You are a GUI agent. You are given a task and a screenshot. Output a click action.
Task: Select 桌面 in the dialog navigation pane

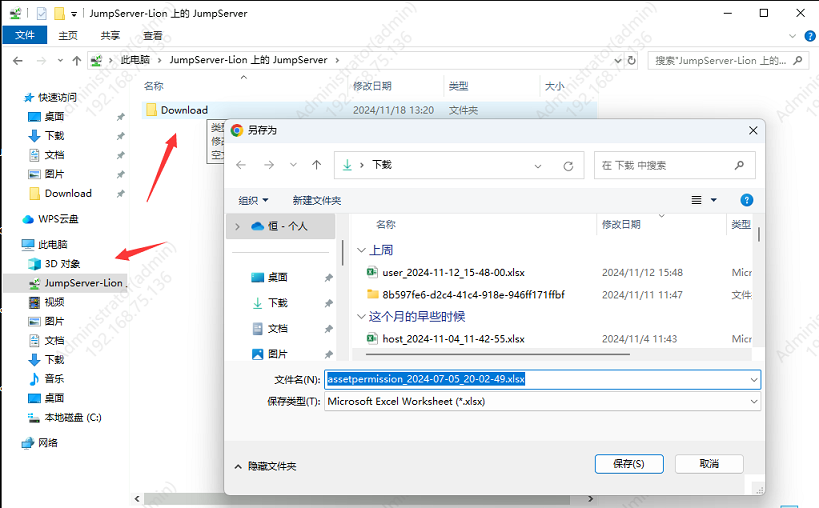277,277
